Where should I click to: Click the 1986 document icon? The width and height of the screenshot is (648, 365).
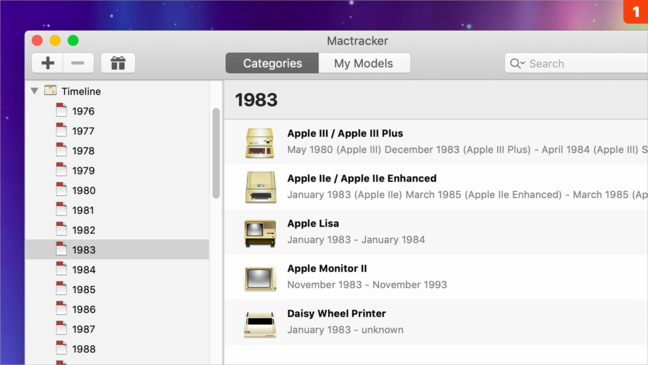pos(61,308)
